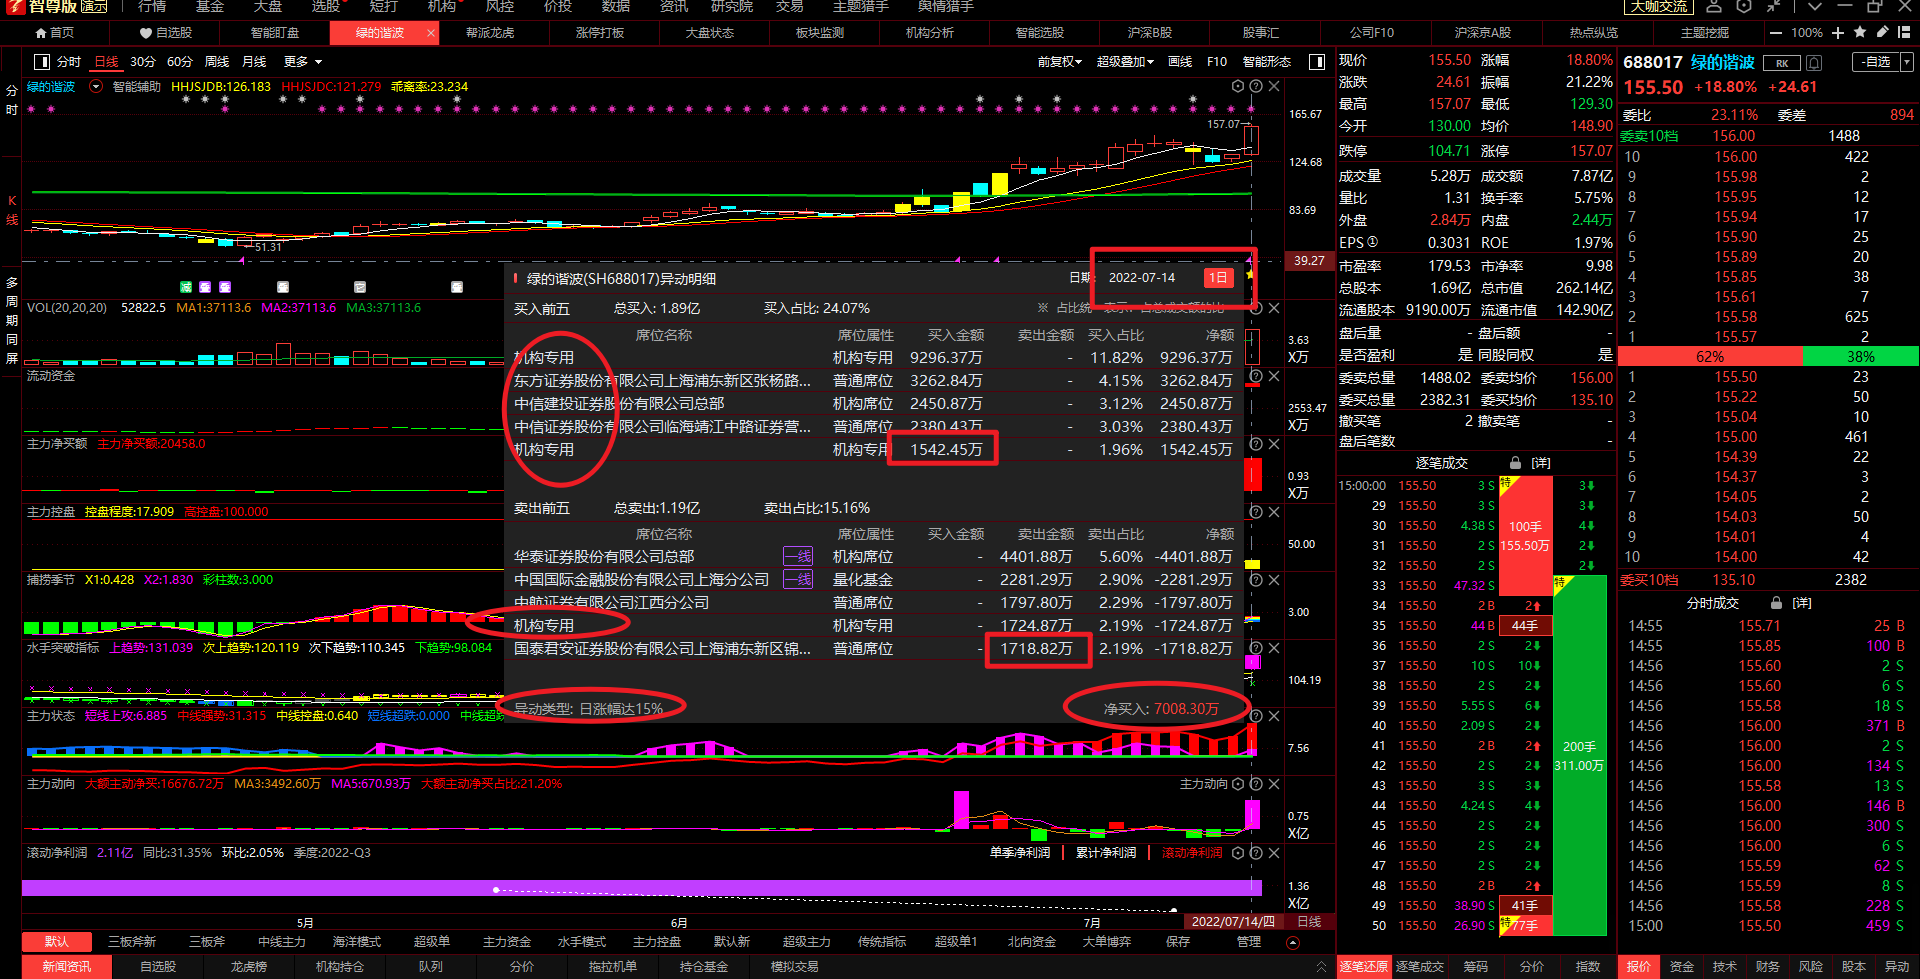Click the pencil edit icon in toolbar
The image size is (1920, 979).
pos(1882,33)
